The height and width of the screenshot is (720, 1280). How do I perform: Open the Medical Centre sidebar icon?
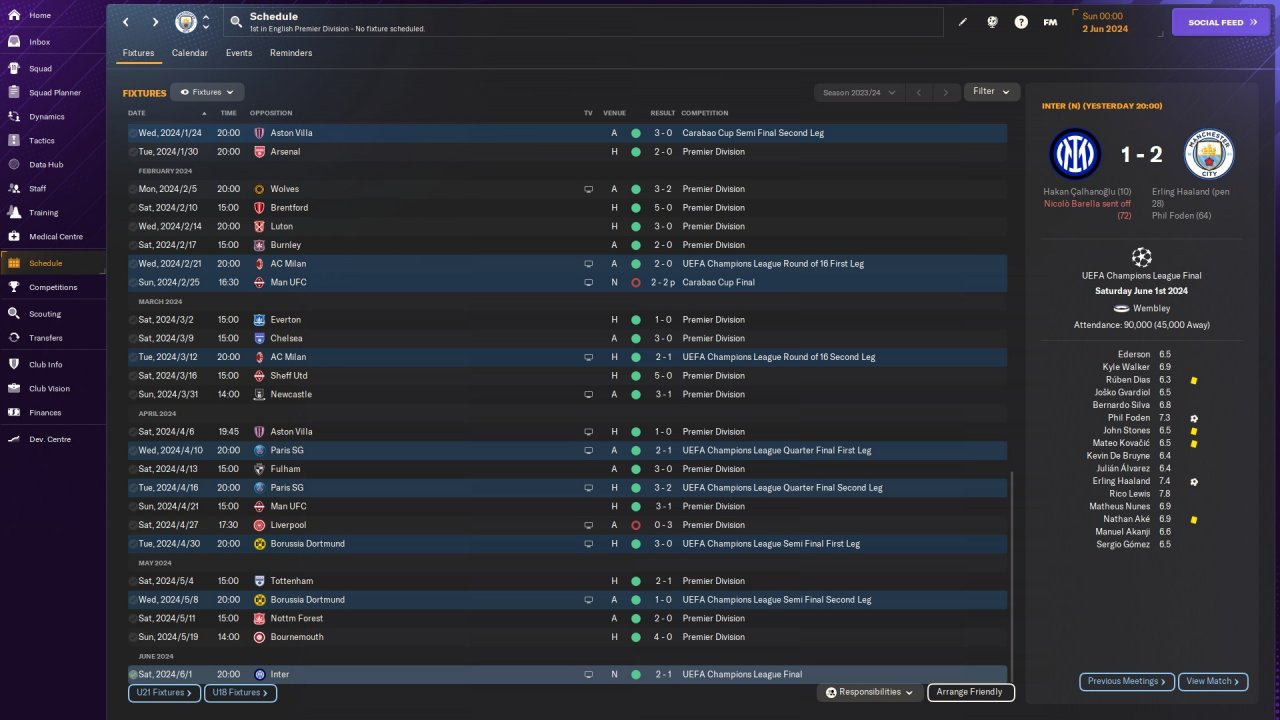14,237
